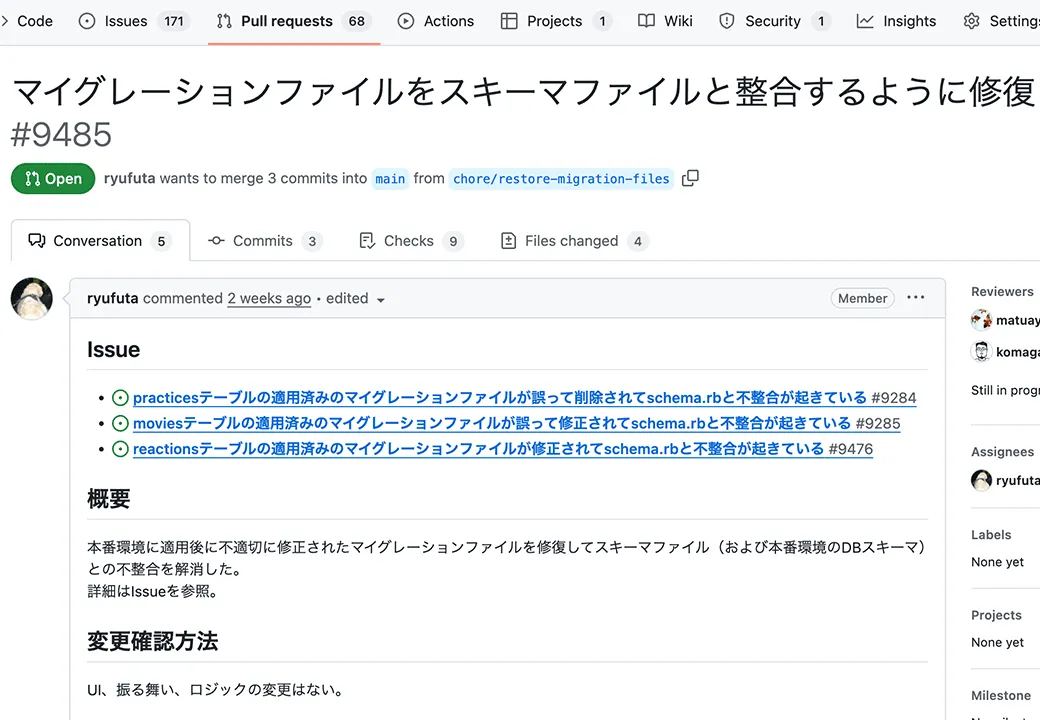1040x720 pixels.
Task: Click the Checks tab icon
Action: [x=367, y=241]
